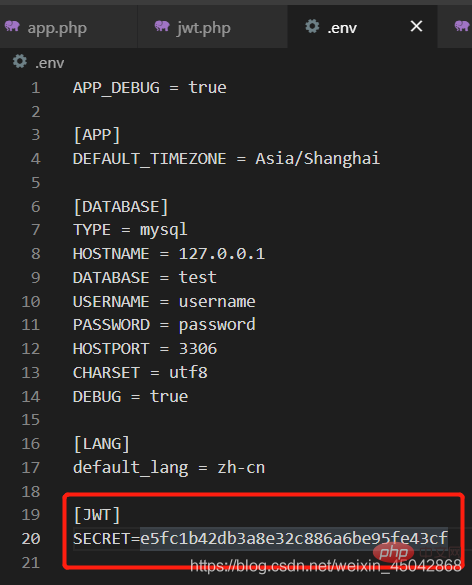The width and height of the screenshot is (472, 585).
Task: Click the SECRET key name
Action: [x=101, y=539]
